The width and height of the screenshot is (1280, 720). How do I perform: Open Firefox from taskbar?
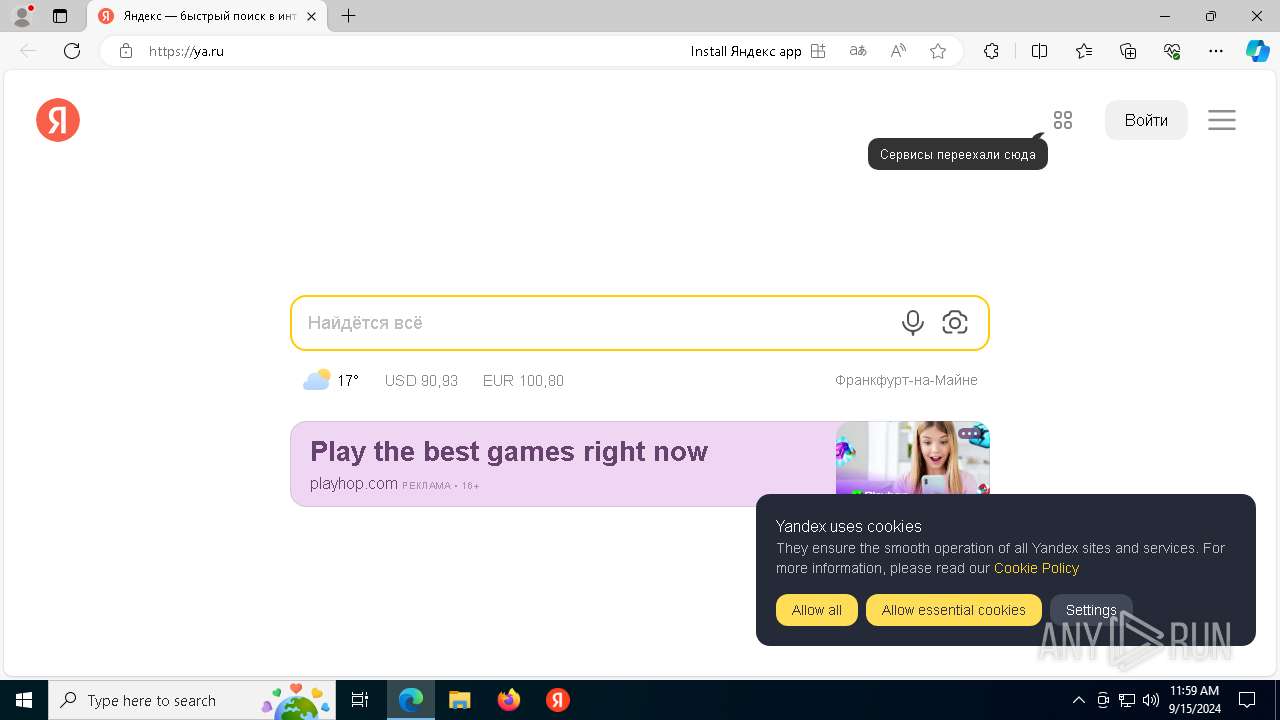pyautogui.click(x=509, y=700)
